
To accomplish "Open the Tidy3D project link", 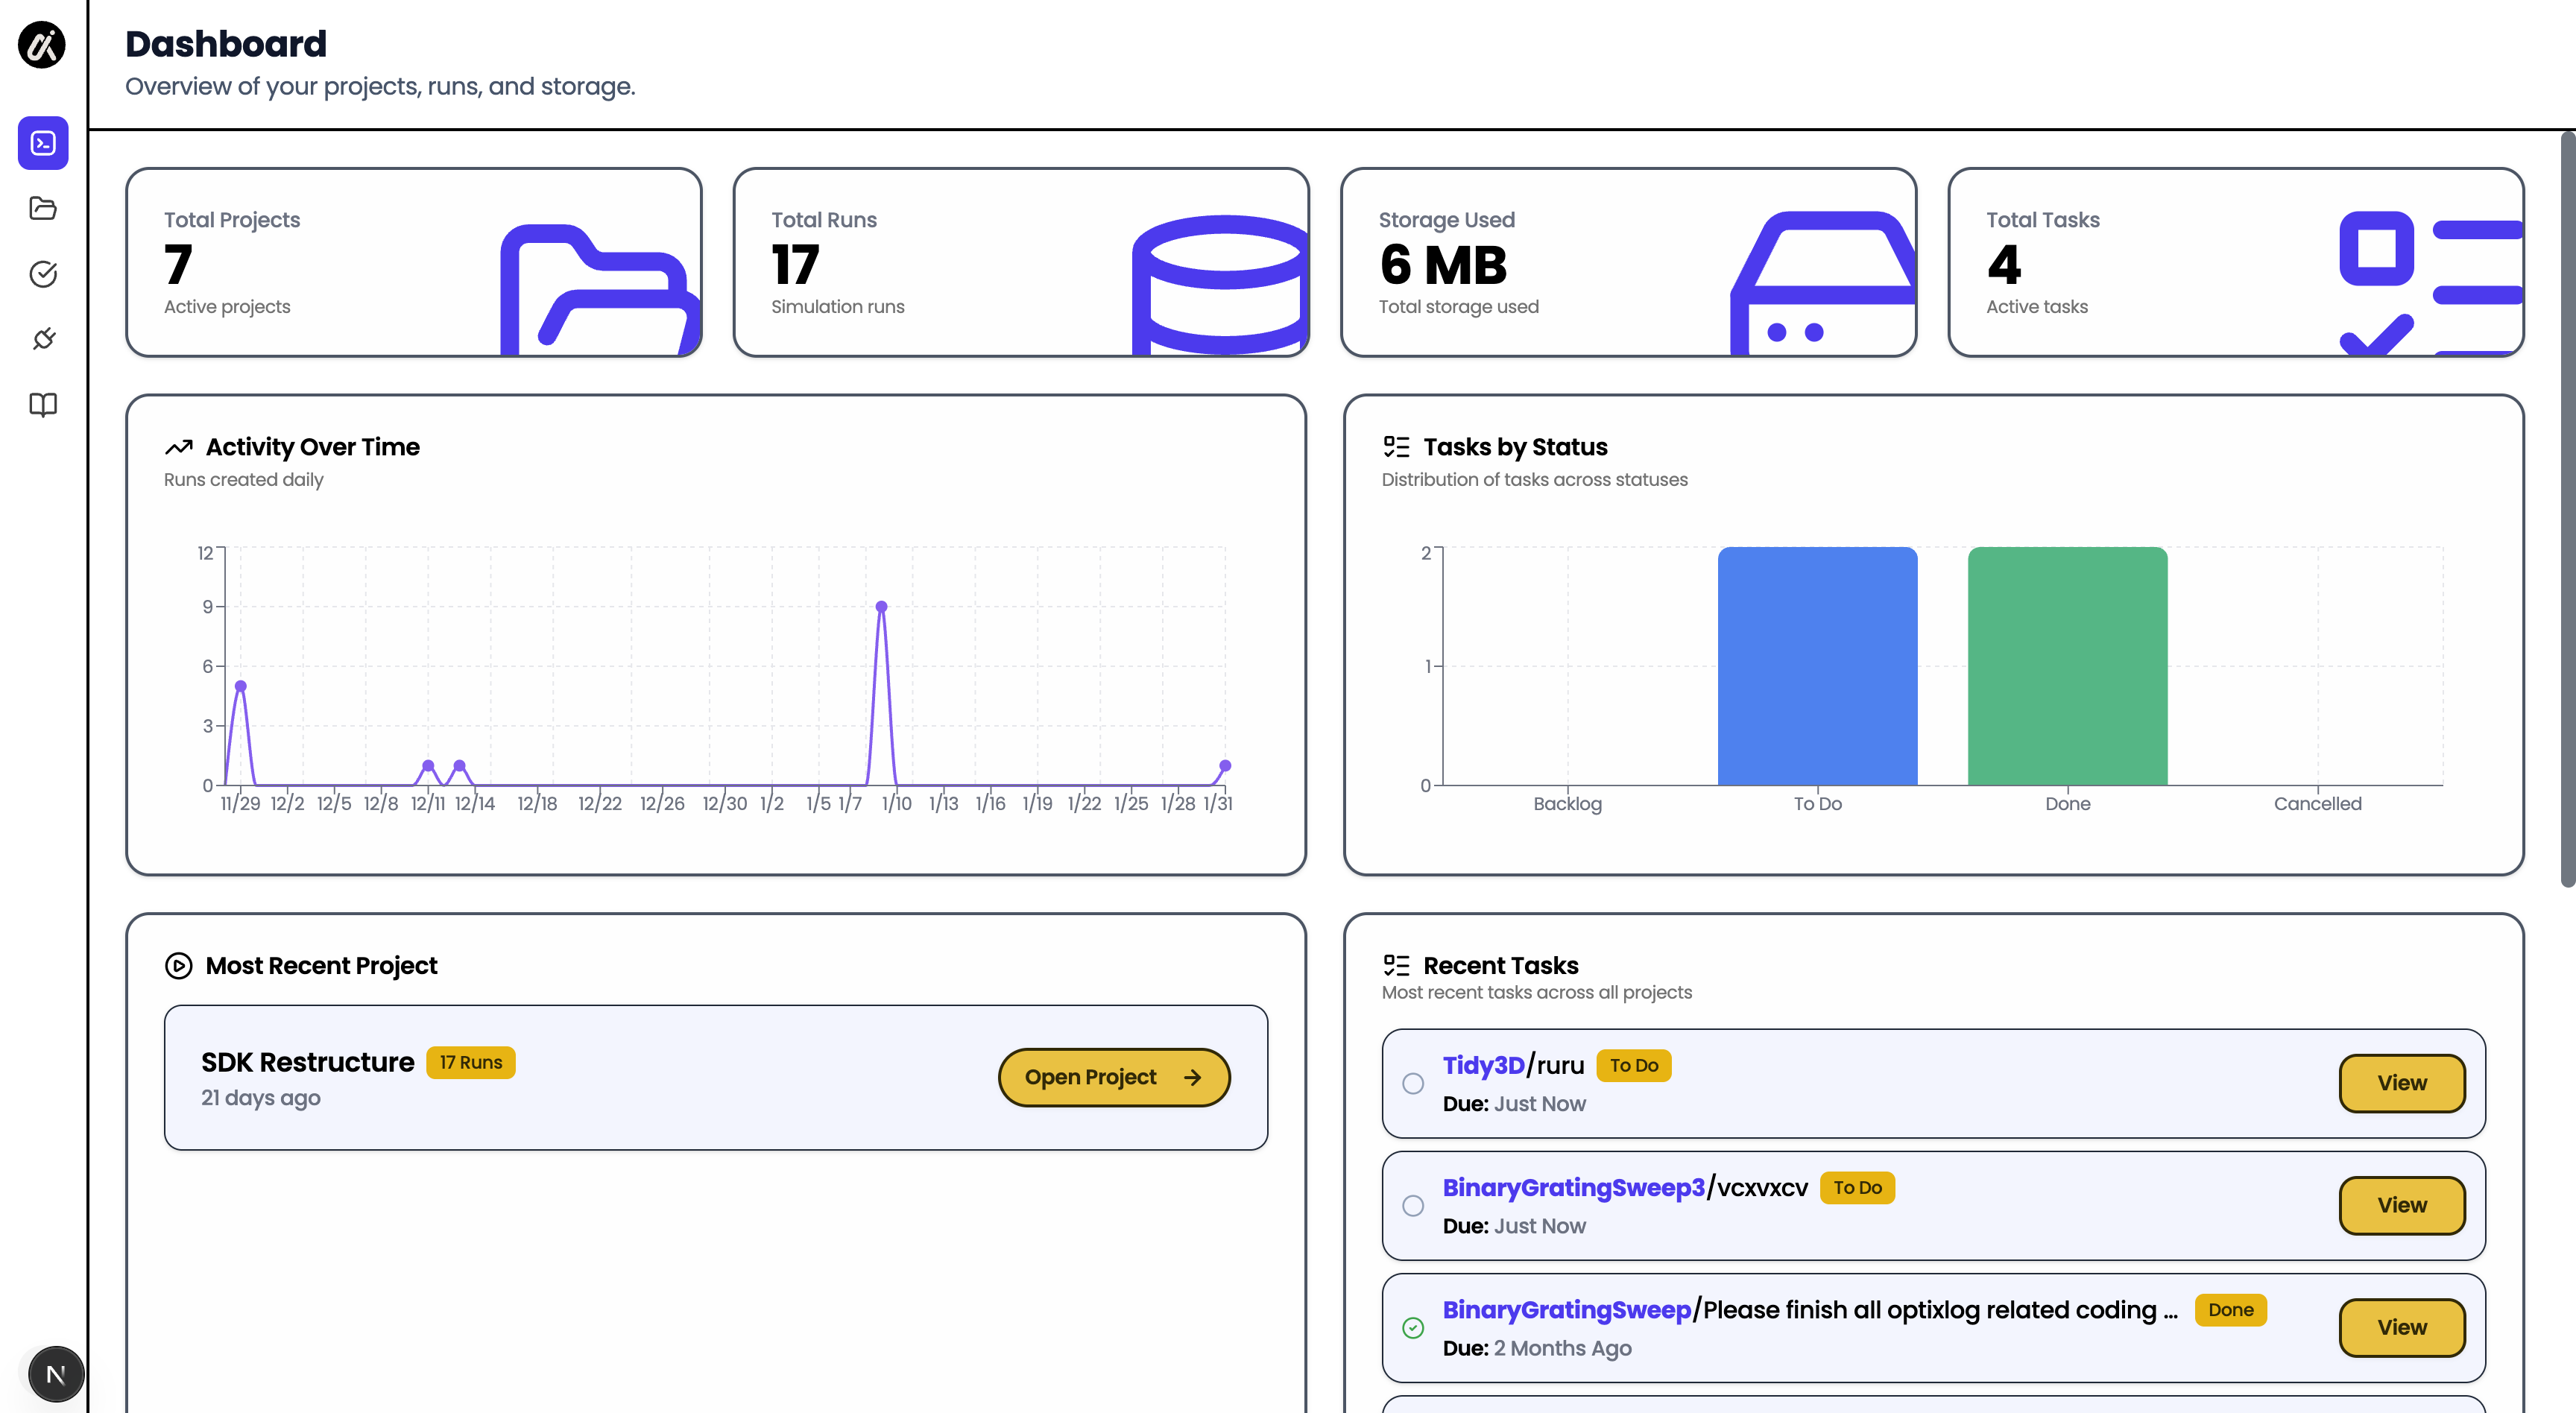I will pyautogui.click(x=1483, y=1065).
